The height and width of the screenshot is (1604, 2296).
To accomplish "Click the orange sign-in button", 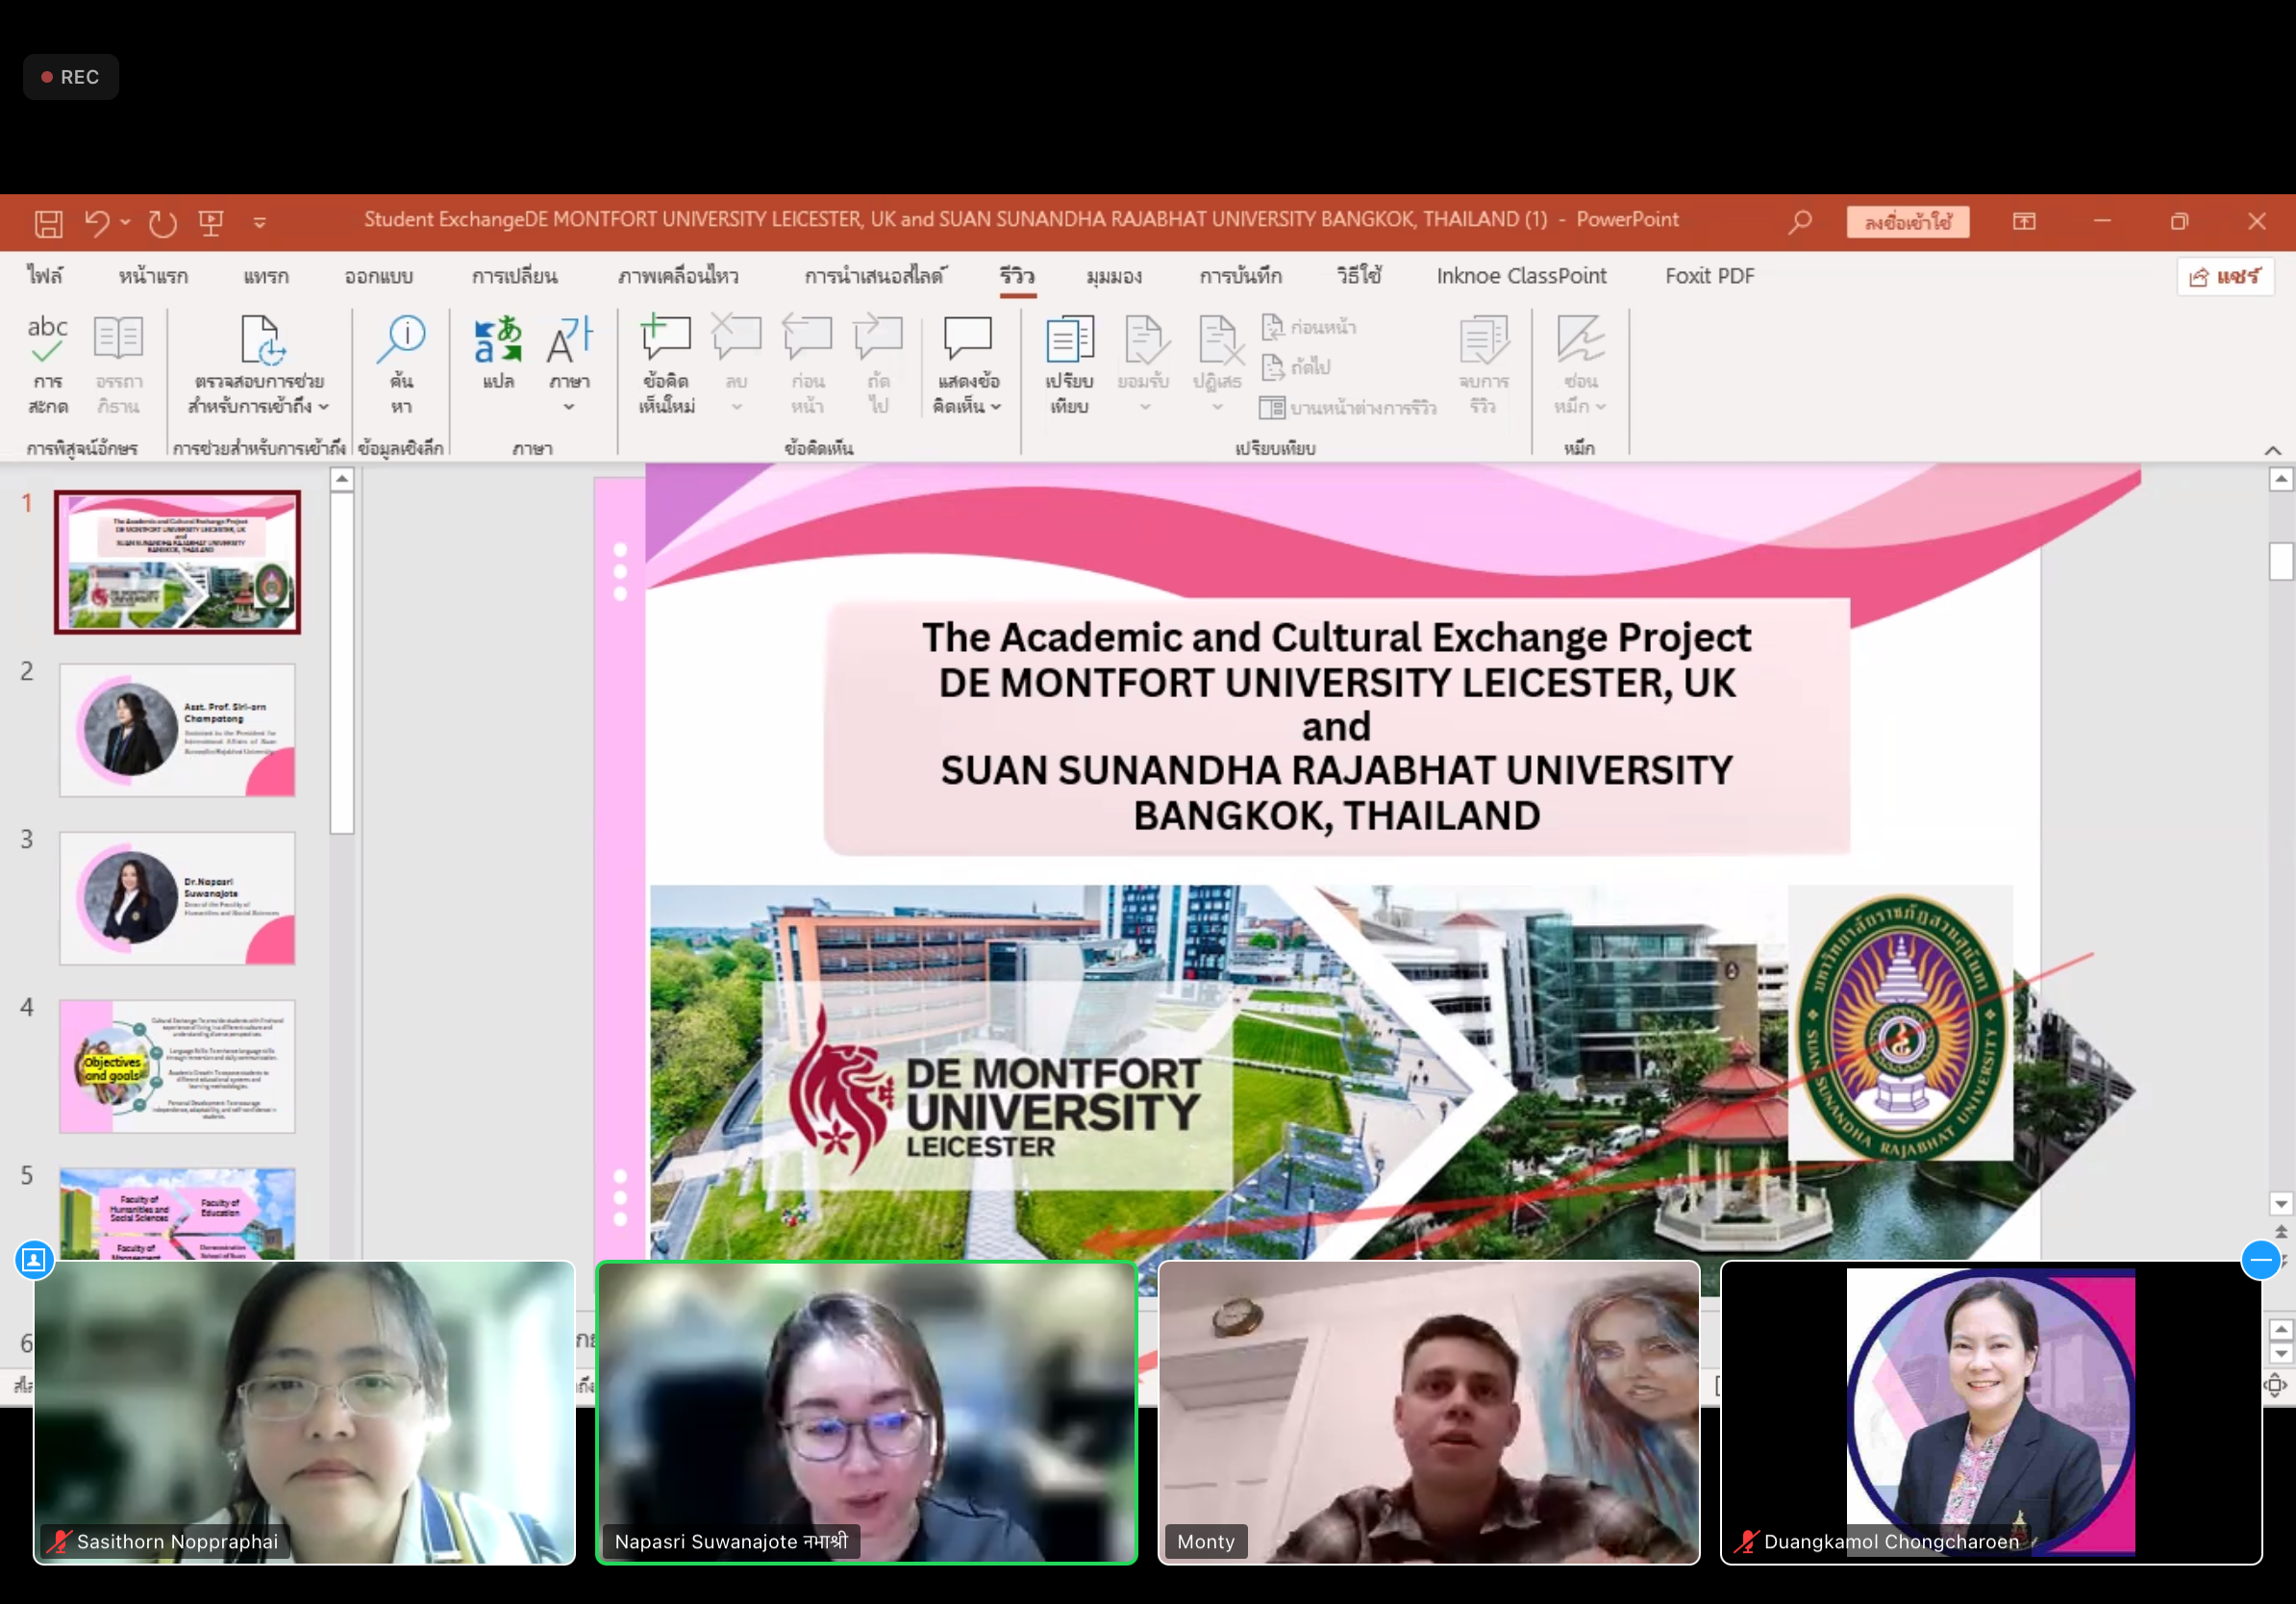I will [1907, 221].
